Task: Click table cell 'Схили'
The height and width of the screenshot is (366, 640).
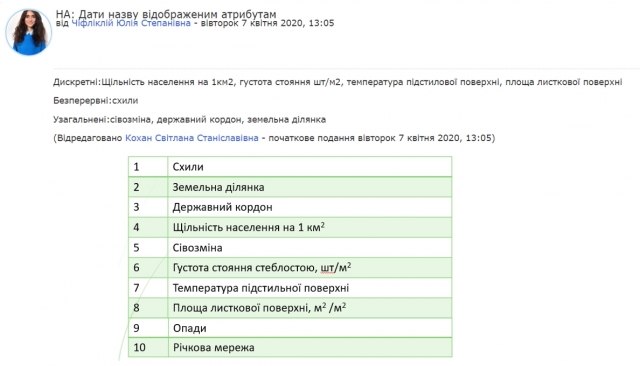Action: (x=310, y=166)
